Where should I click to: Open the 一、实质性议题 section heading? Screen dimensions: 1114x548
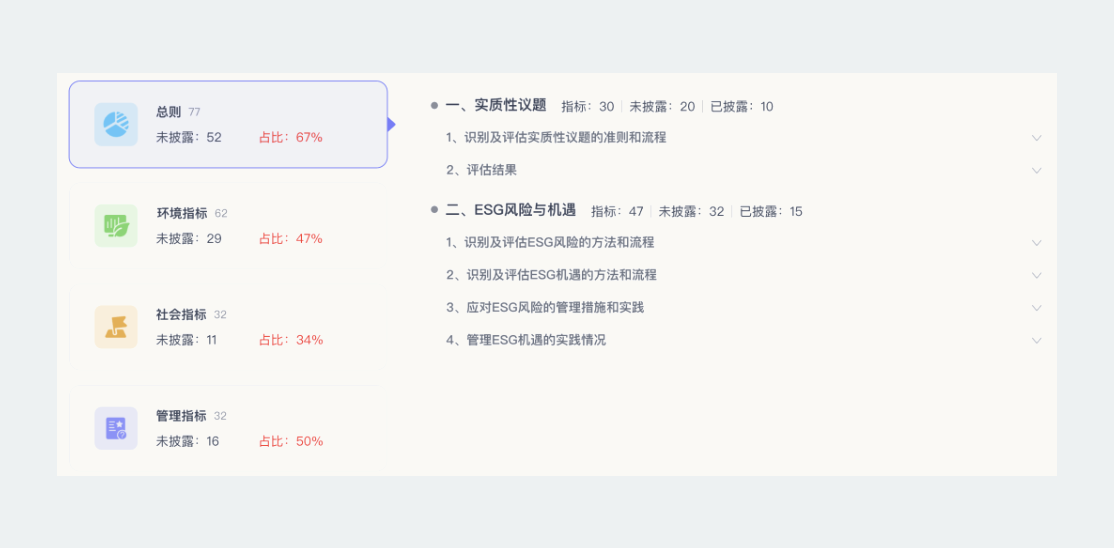(496, 105)
